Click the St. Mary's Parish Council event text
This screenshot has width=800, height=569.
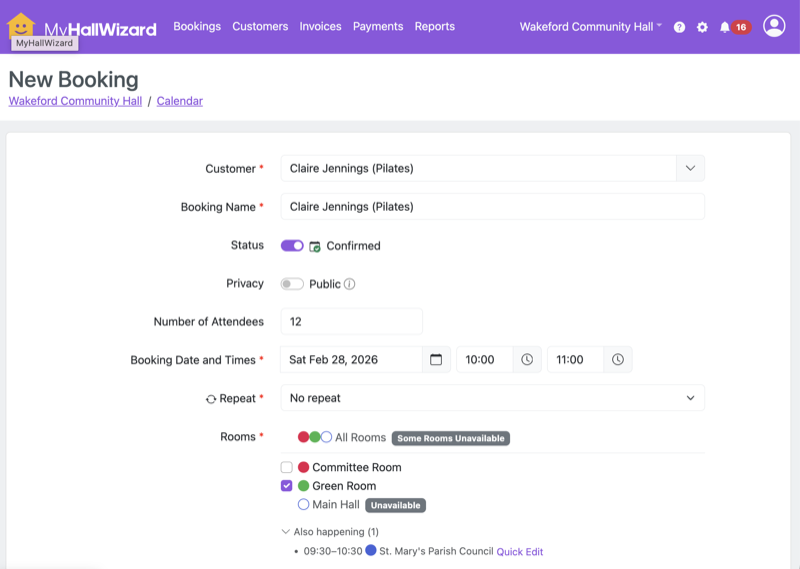436,551
